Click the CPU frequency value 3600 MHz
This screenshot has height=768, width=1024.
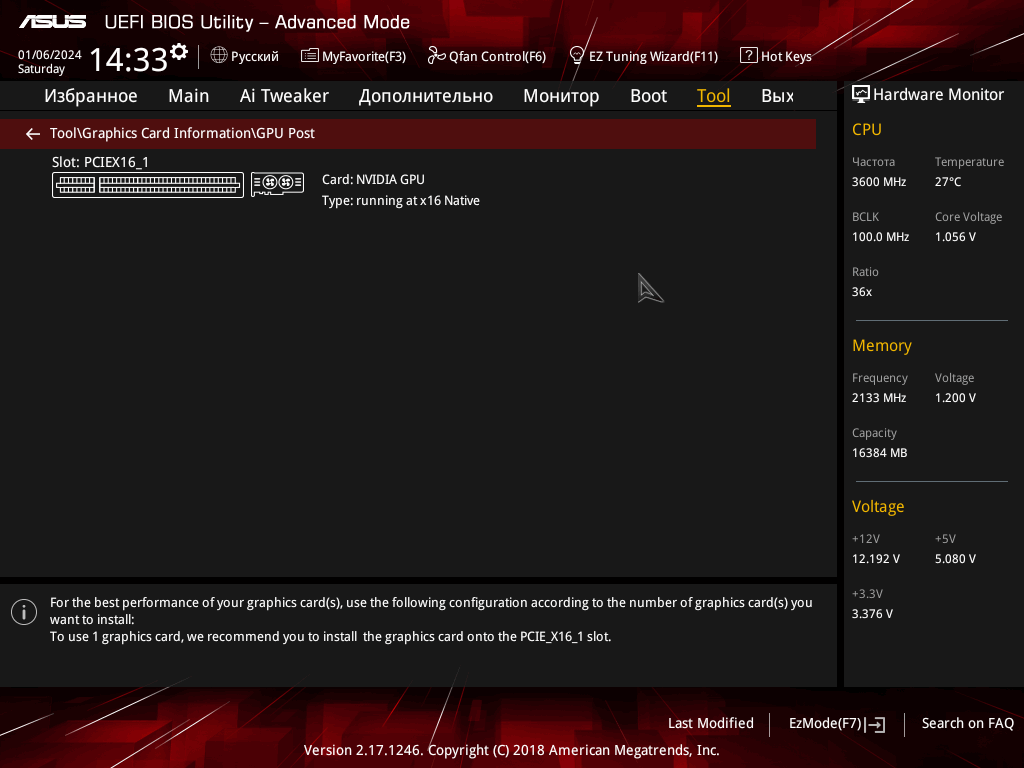click(878, 182)
